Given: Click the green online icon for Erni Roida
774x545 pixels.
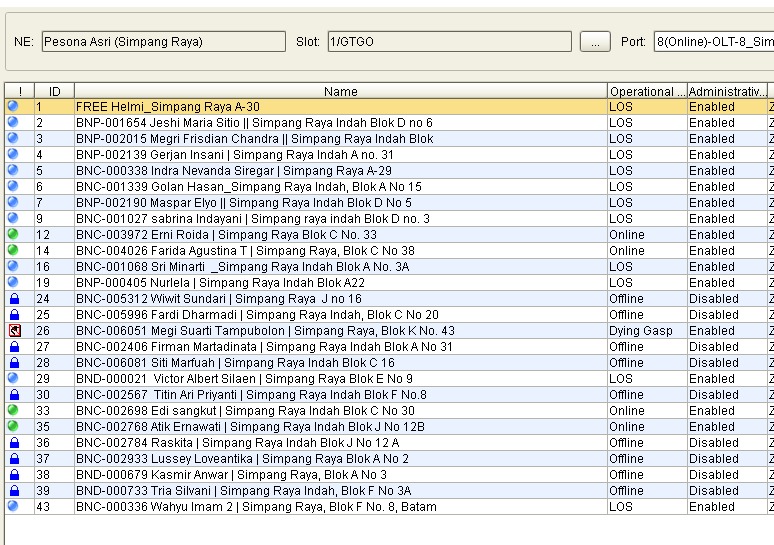Looking at the screenshot, I should point(13,234).
